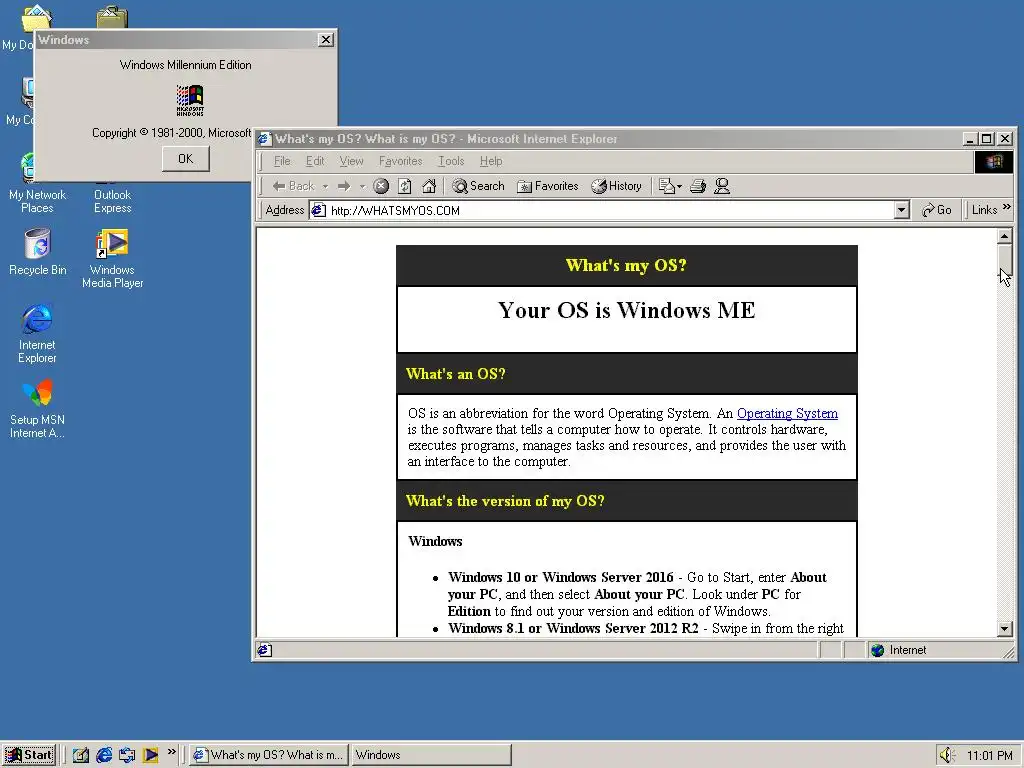Viewport: 1024px width, 768px height.
Task: Click the volume speaker tray icon
Action: (947, 756)
